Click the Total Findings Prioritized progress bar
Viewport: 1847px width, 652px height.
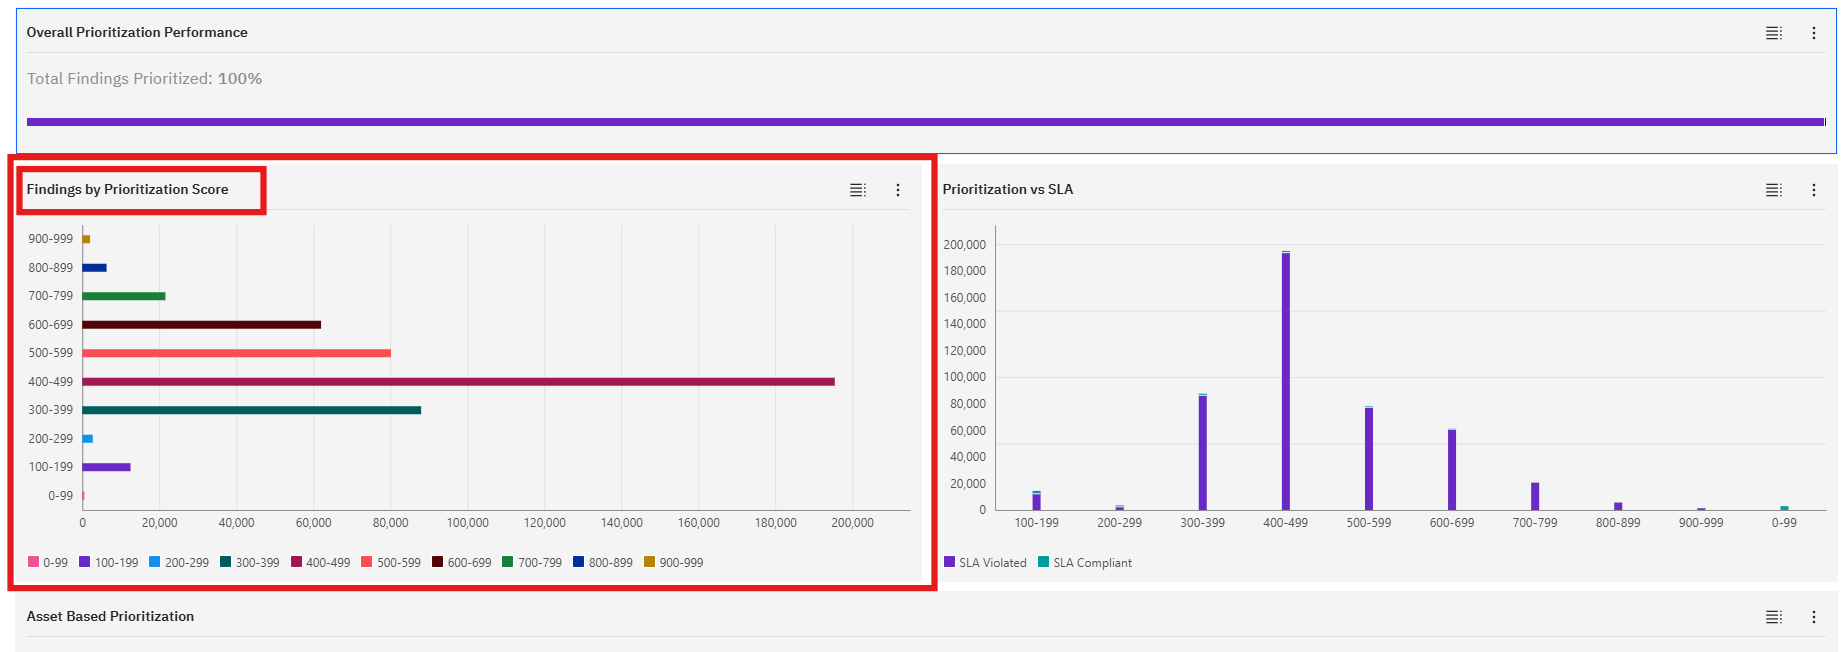[x=926, y=122]
